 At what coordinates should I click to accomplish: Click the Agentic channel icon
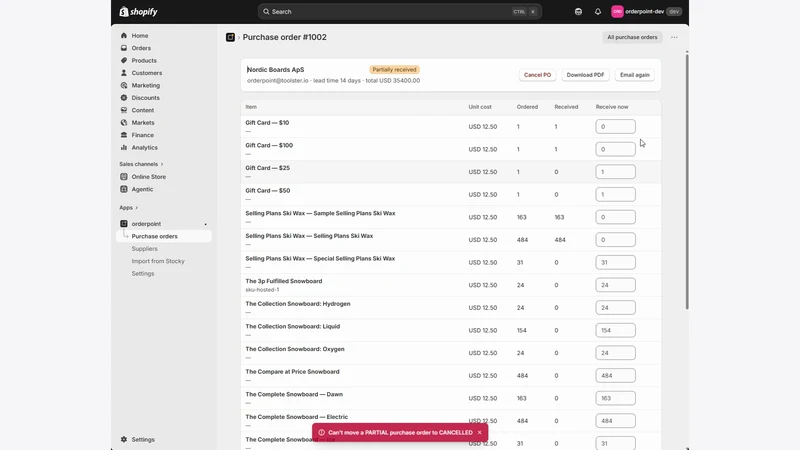tap(123, 189)
